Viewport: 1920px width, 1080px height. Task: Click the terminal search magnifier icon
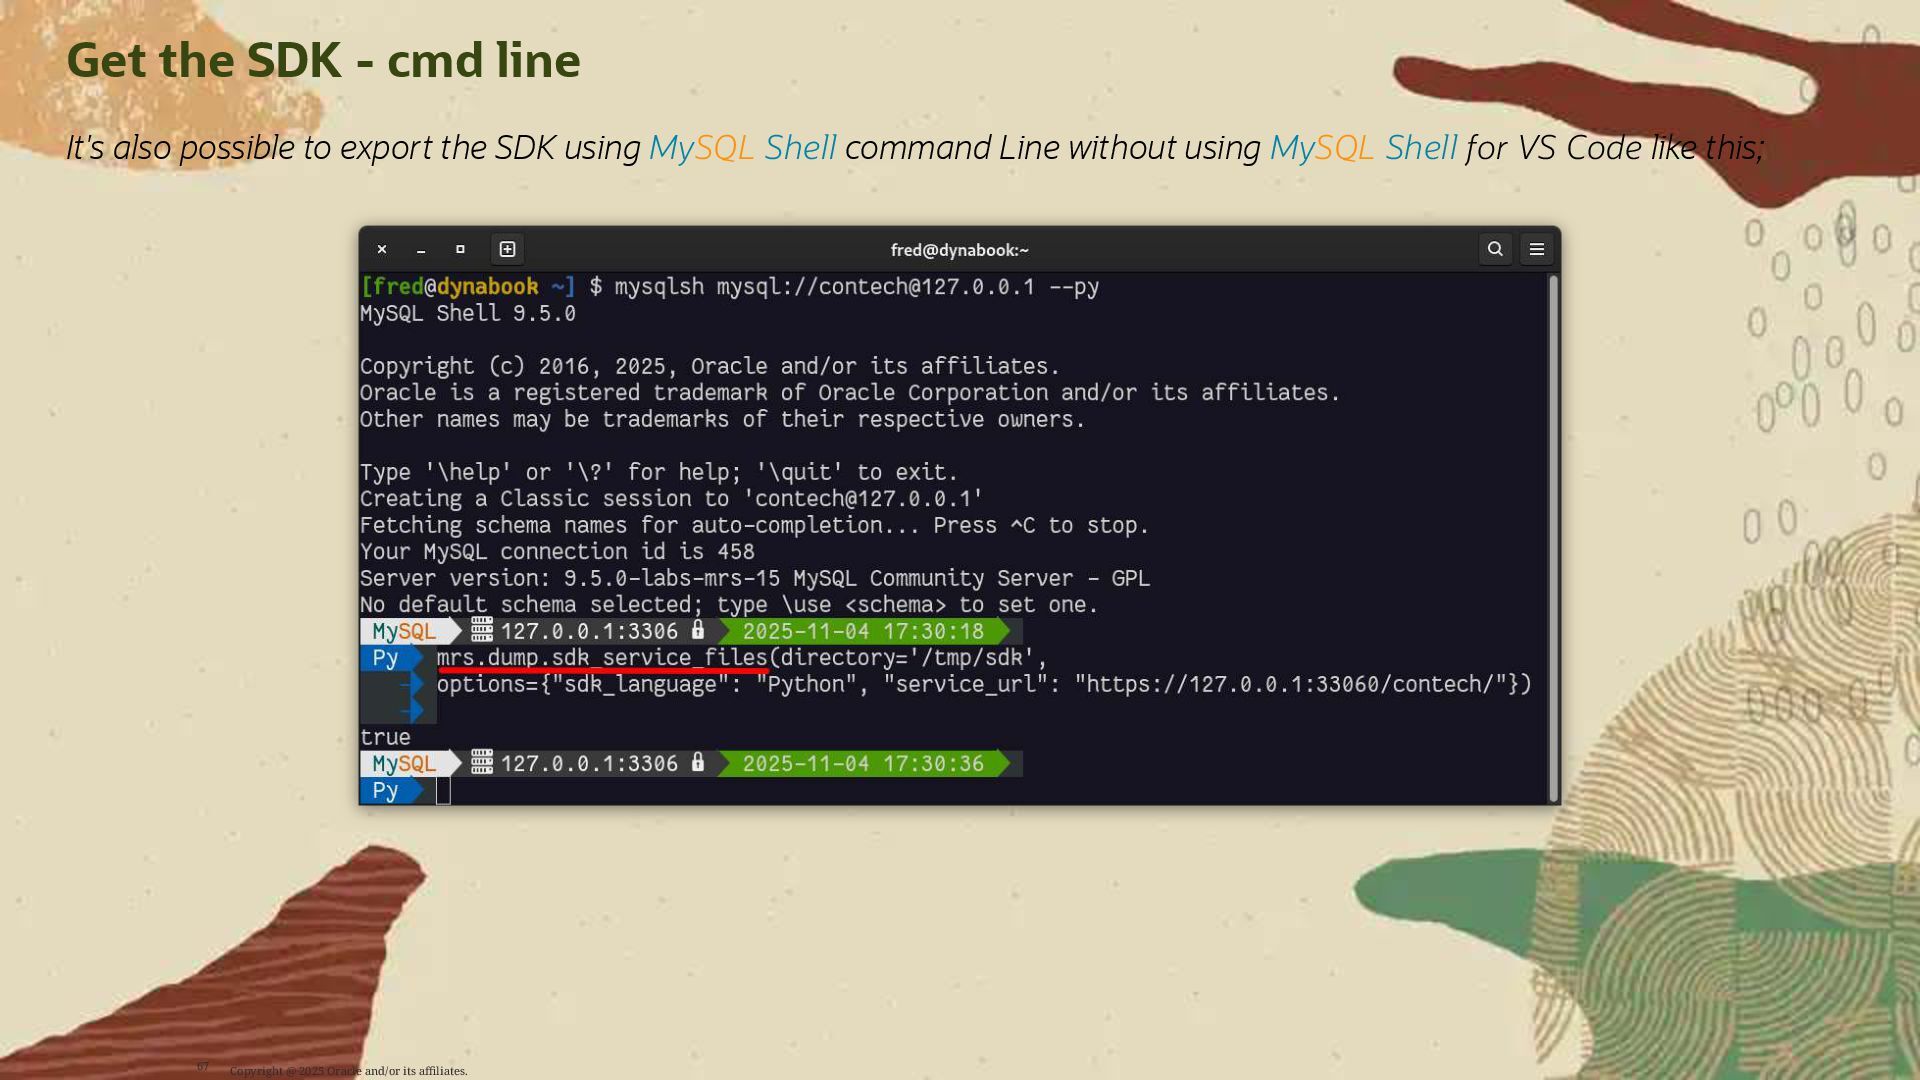tap(1495, 249)
